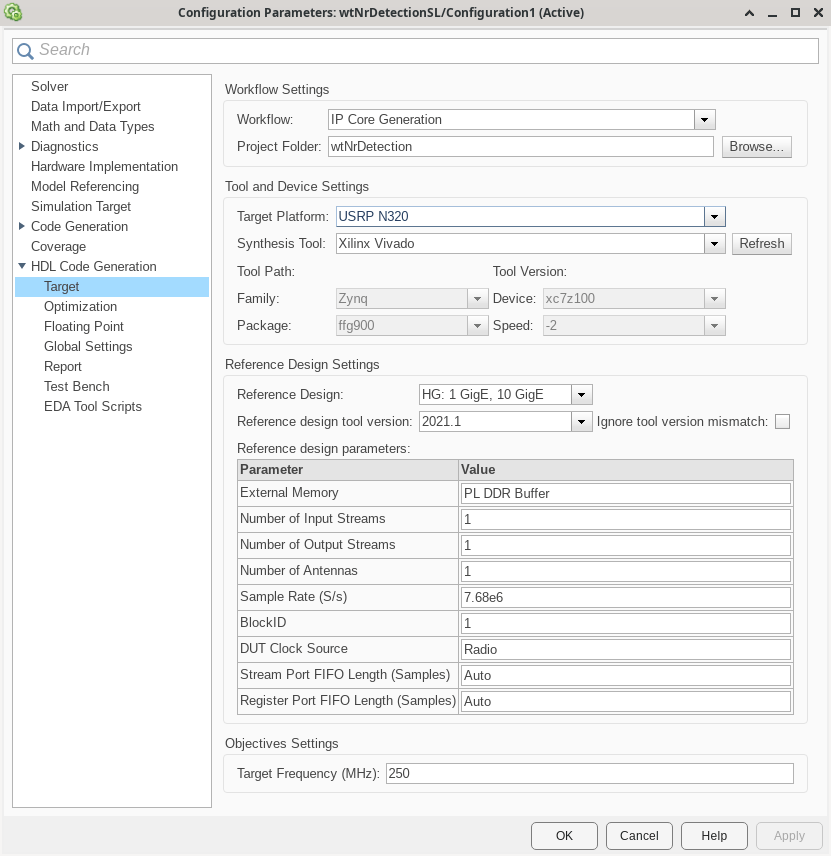Viewport: 831px width, 856px height.
Task: Expand the Code Generation tree node
Action: [22, 226]
